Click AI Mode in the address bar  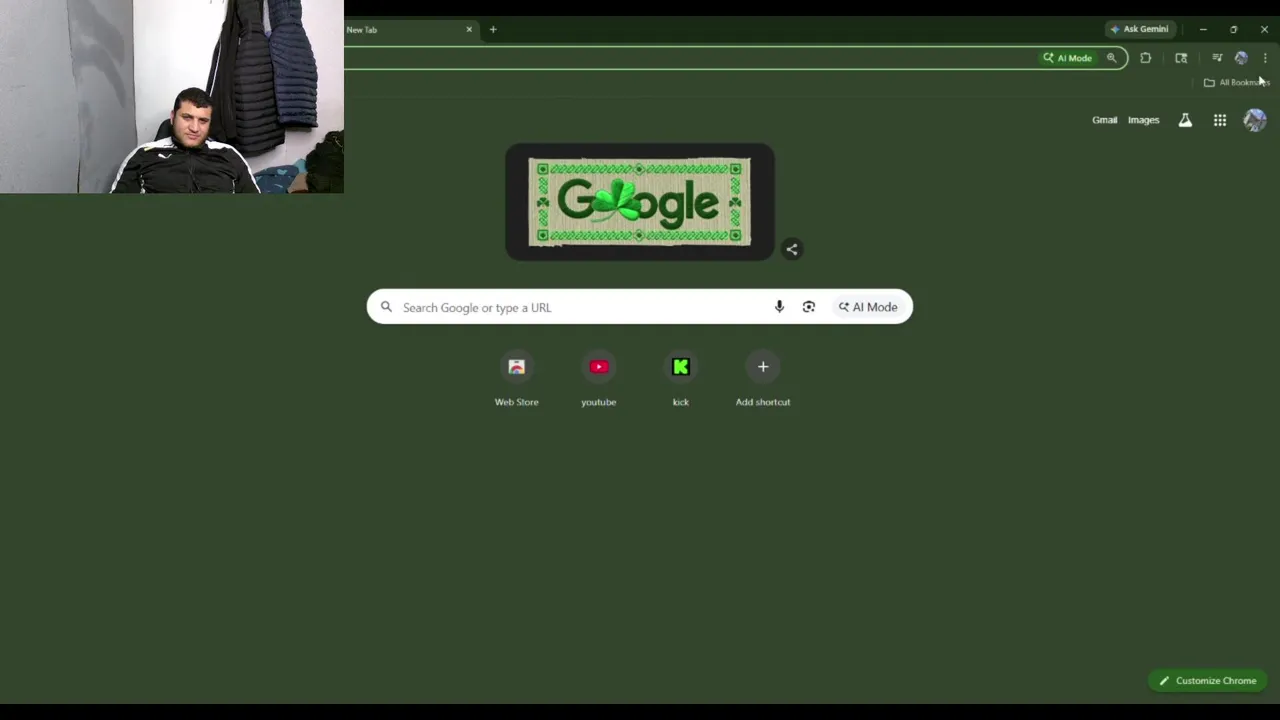(x=1068, y=58)
